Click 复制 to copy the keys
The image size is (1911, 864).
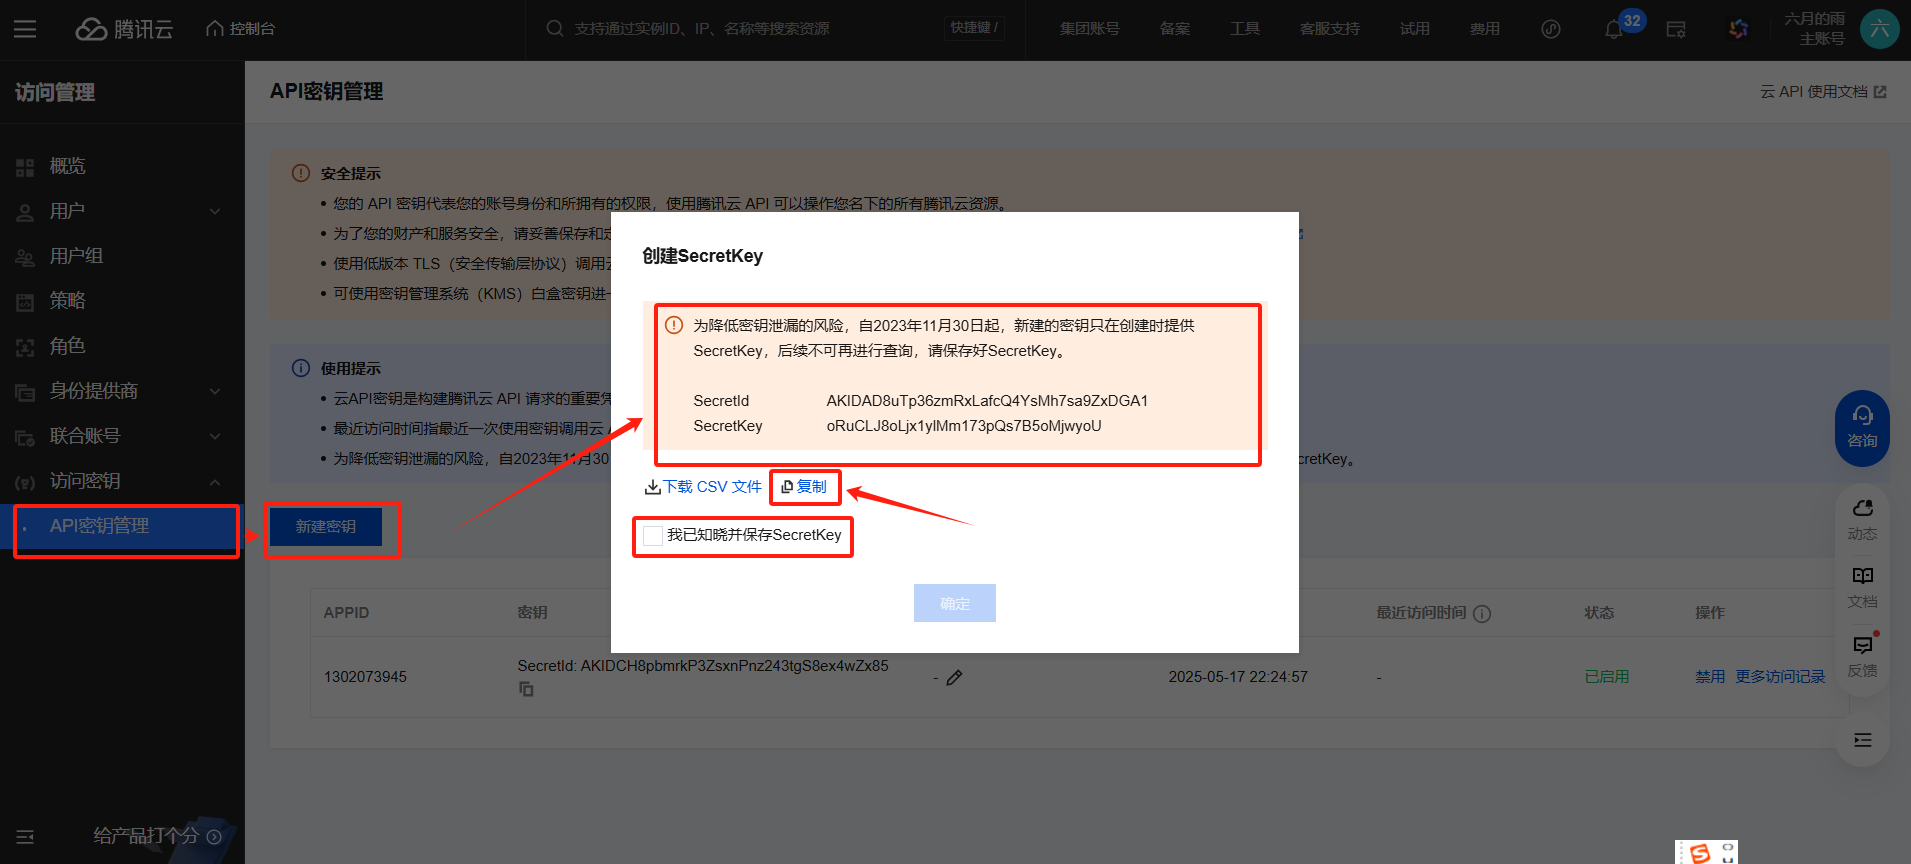804,487
